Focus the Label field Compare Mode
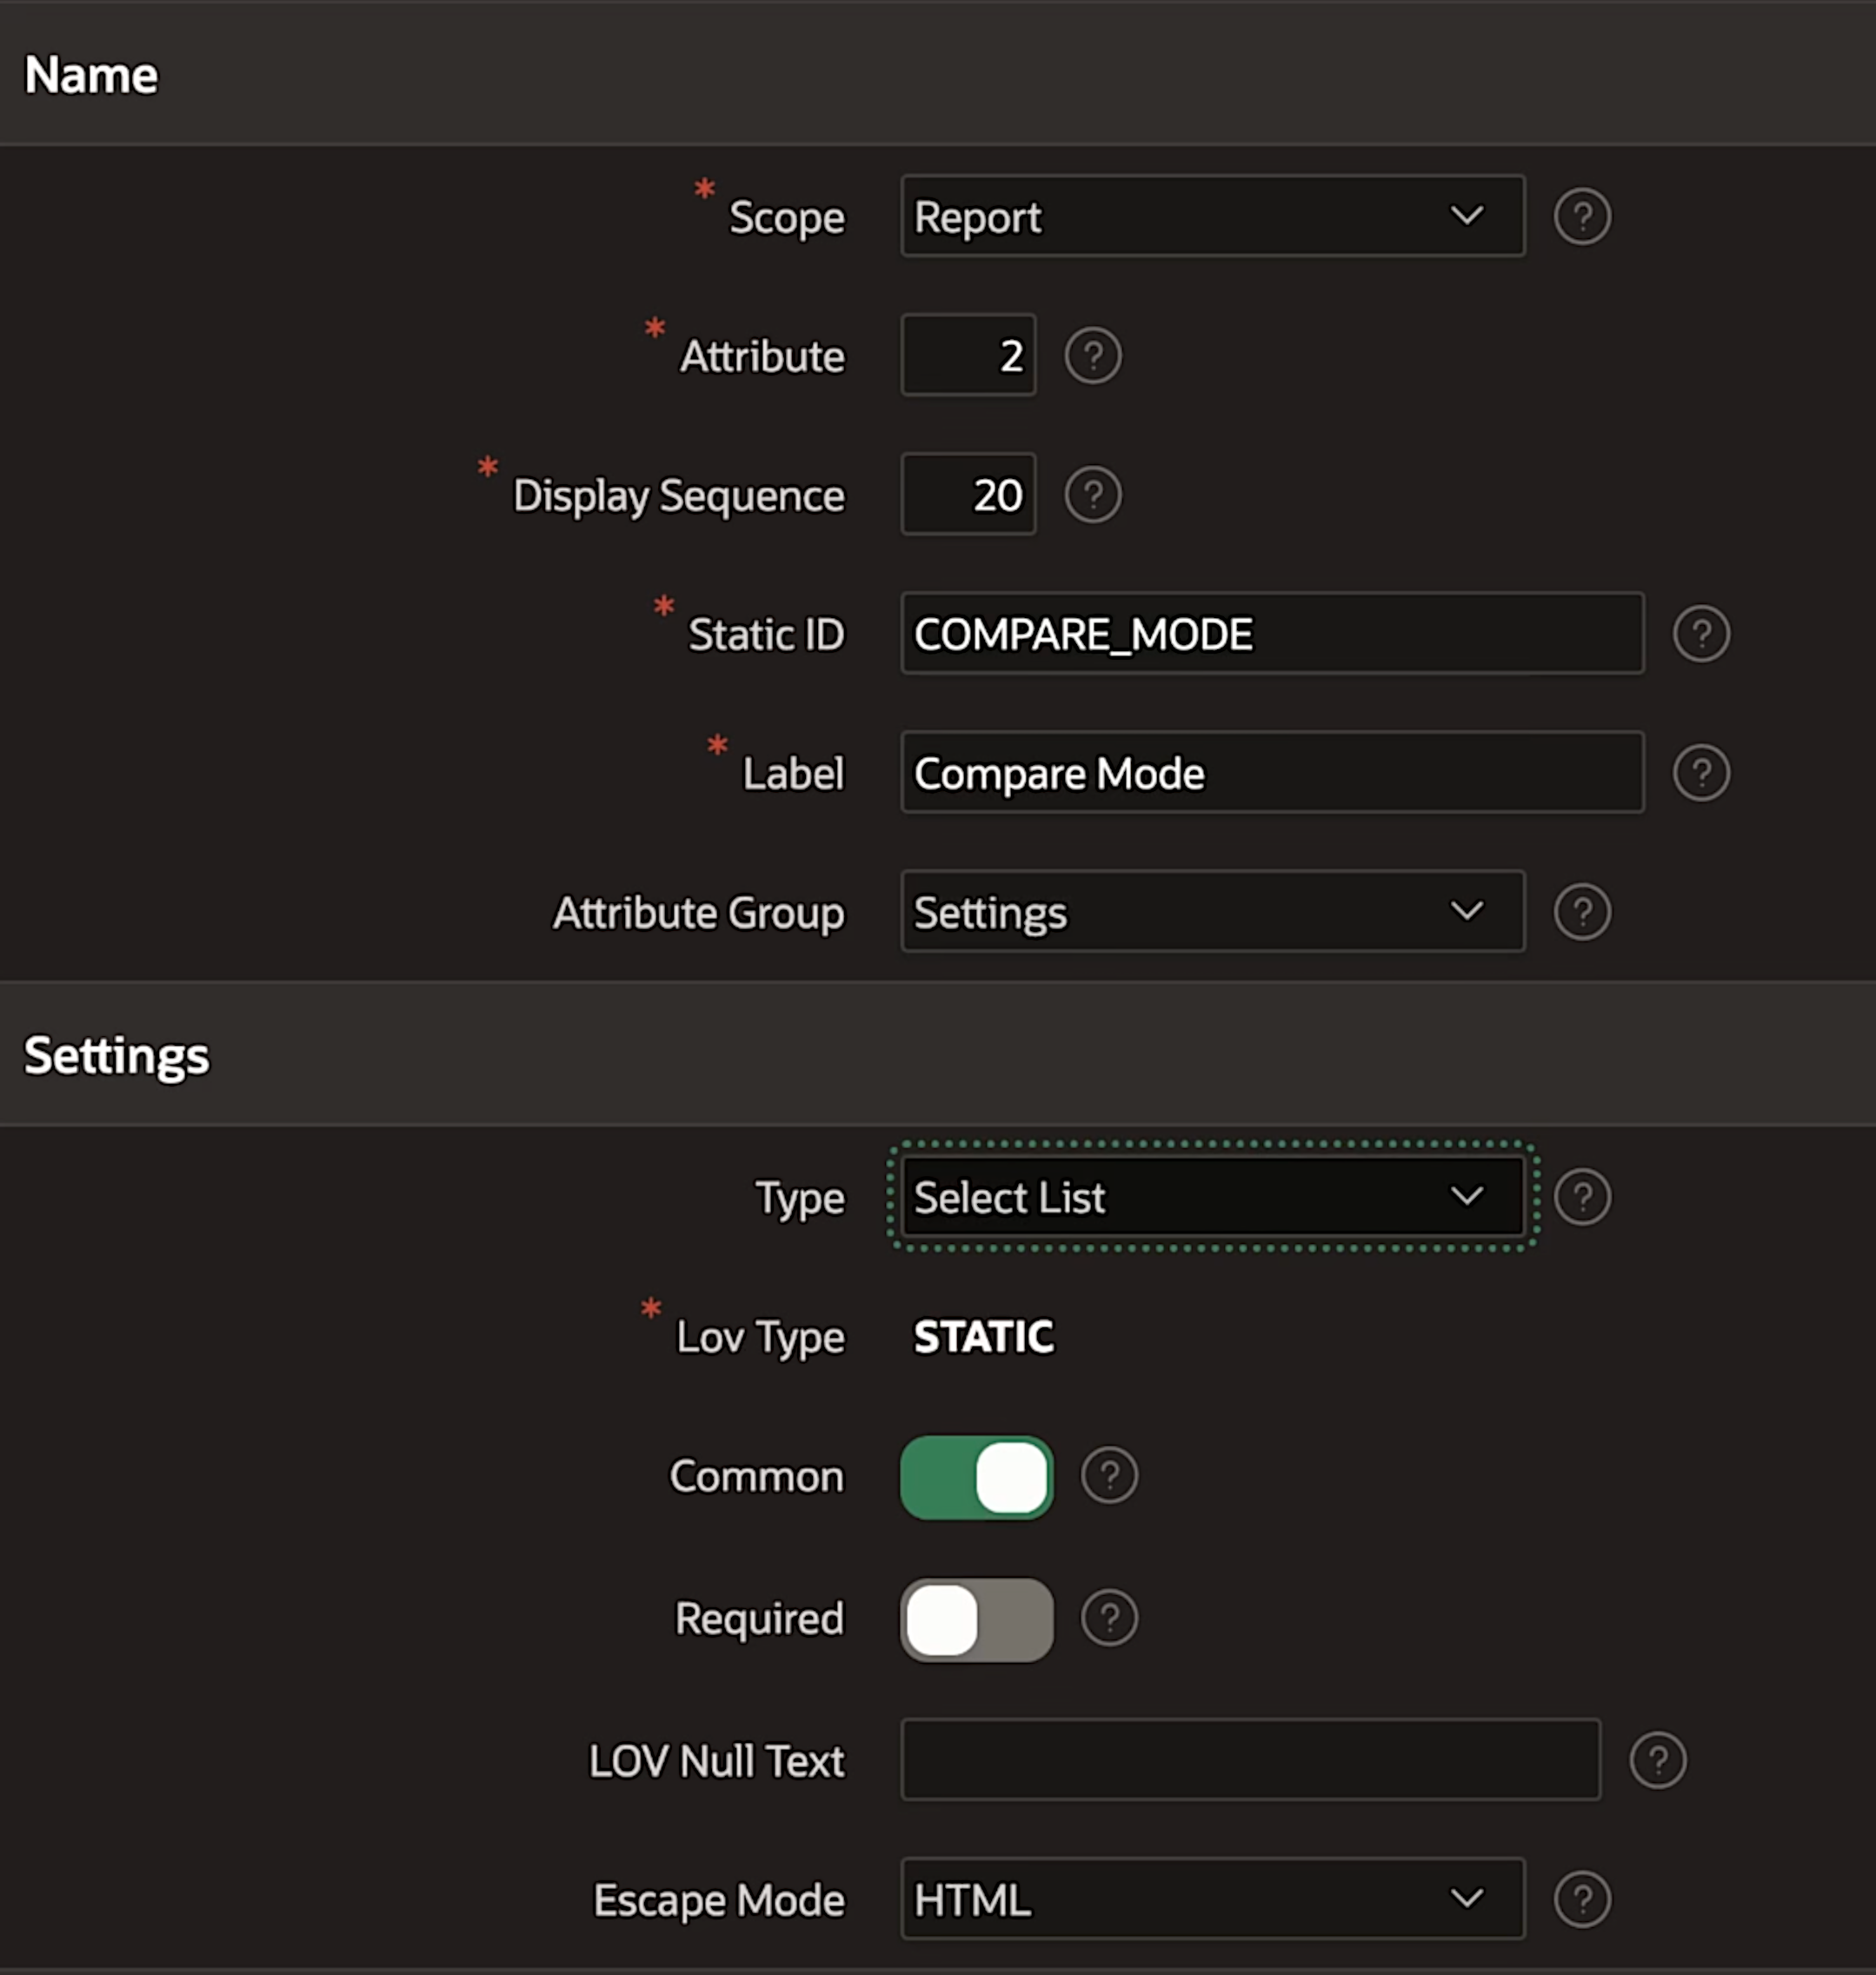Image resolution: width=1876 pixels, height=1975 pixels. pos(1271,772)
